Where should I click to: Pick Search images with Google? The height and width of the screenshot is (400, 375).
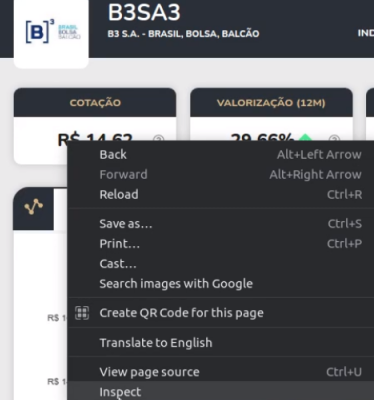(x=221, y=284)
